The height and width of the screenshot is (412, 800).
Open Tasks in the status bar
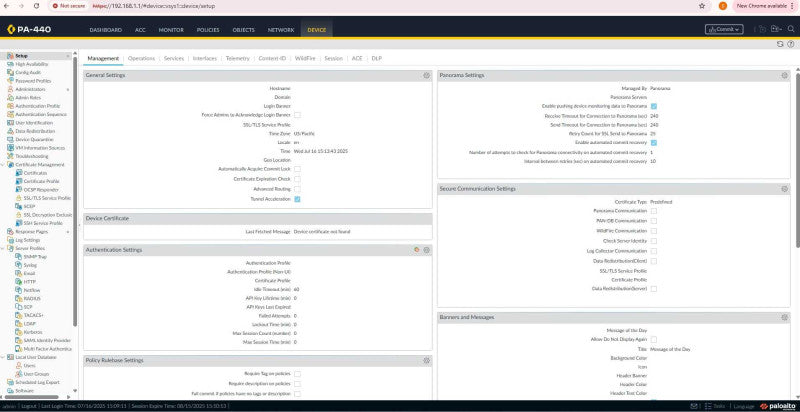(x=715, y=406)
